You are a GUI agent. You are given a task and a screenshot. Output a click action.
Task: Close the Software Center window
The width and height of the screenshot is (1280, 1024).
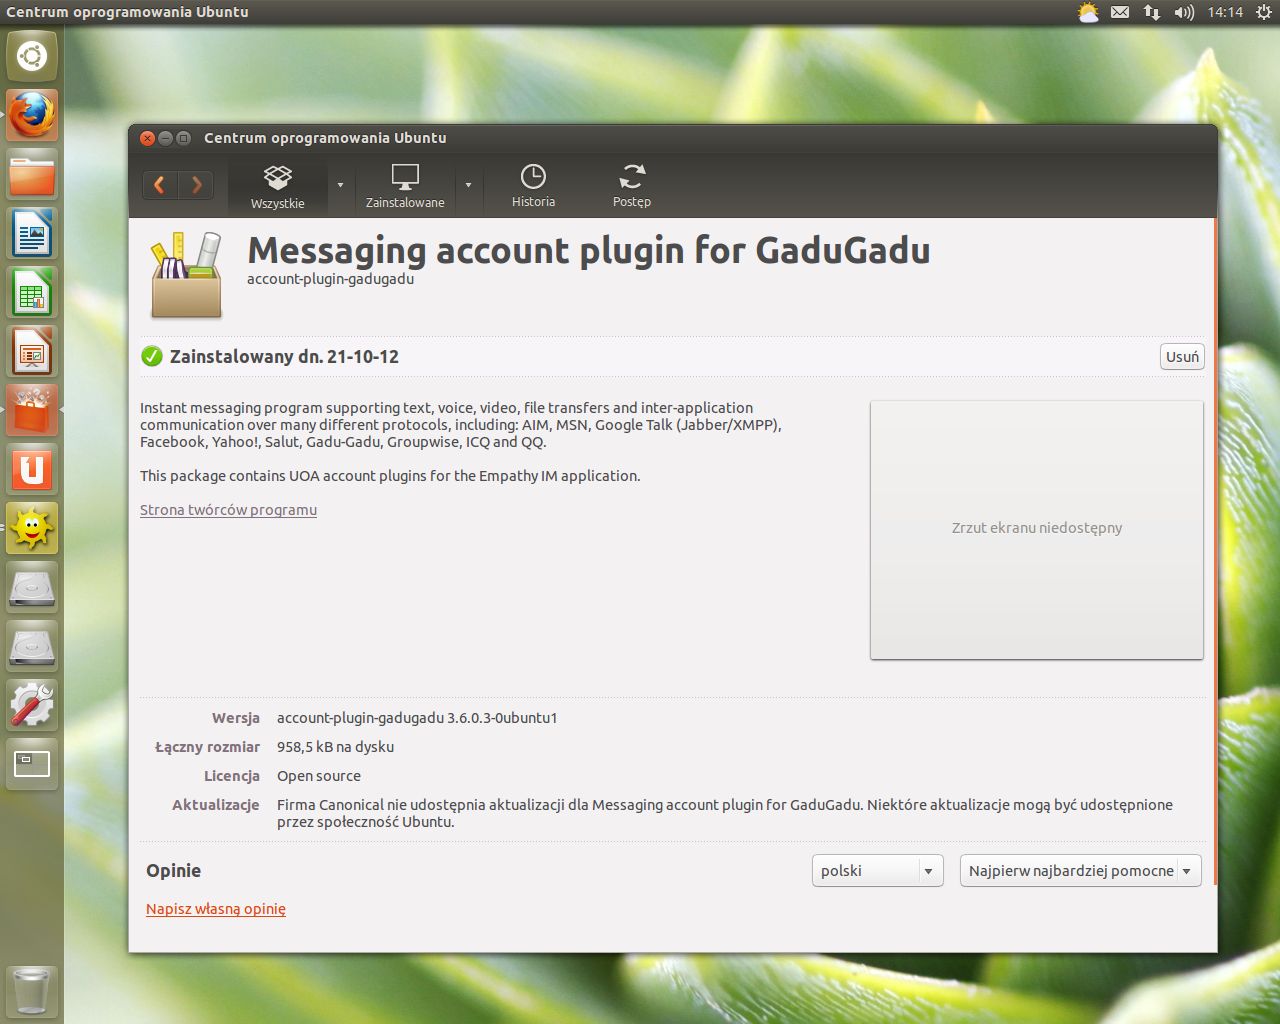point(147,138)
